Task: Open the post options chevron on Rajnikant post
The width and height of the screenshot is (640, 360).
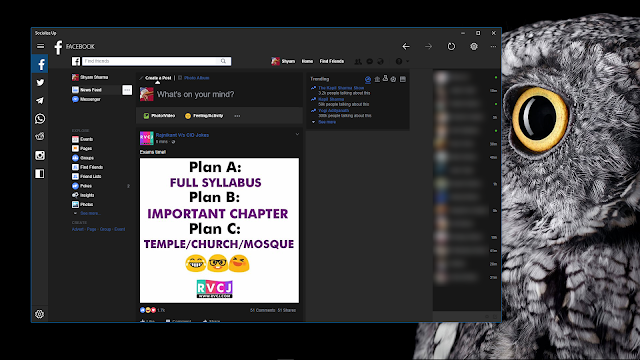Action: (297, 134)
